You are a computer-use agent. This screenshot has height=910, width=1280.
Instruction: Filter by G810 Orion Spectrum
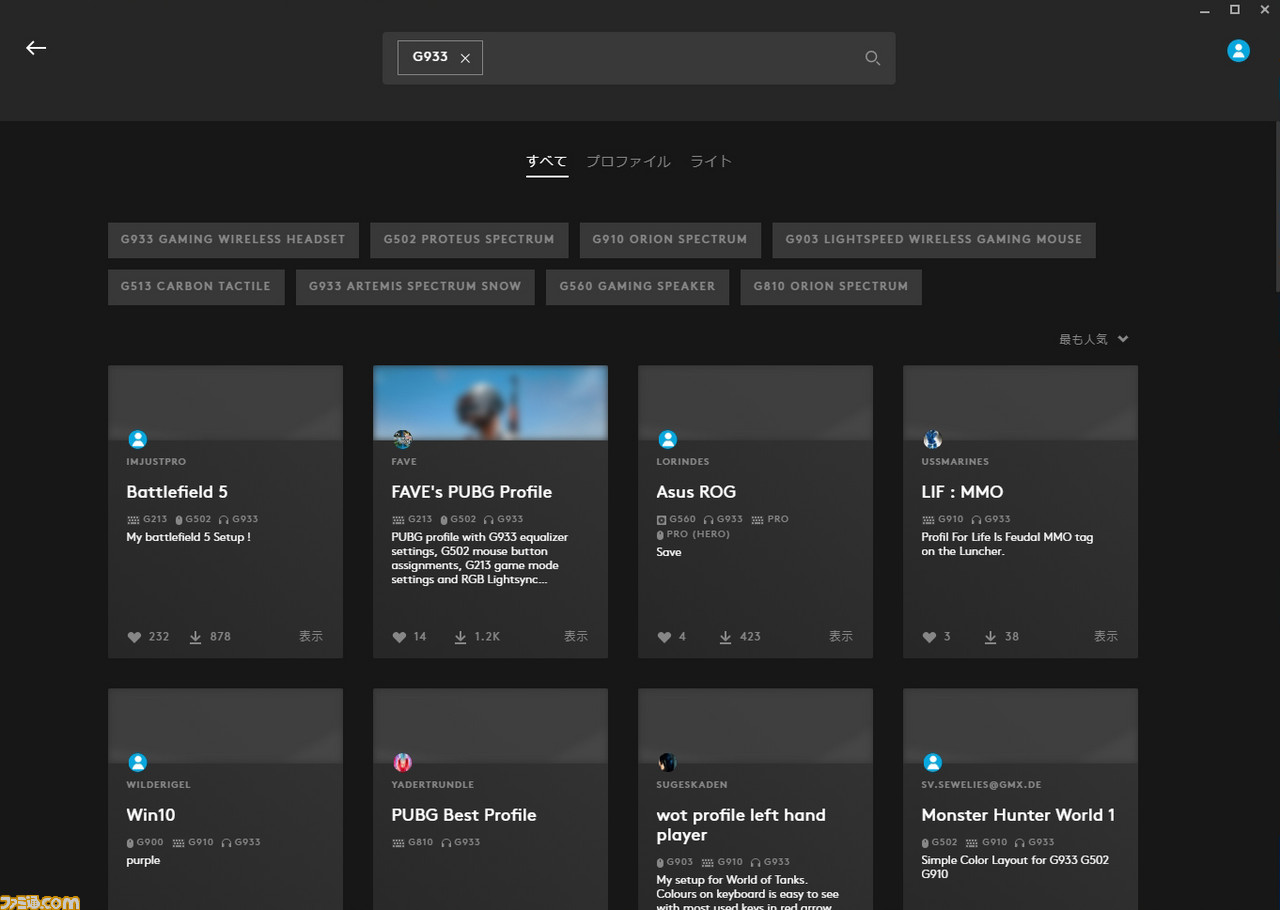(x=831, y=287)
